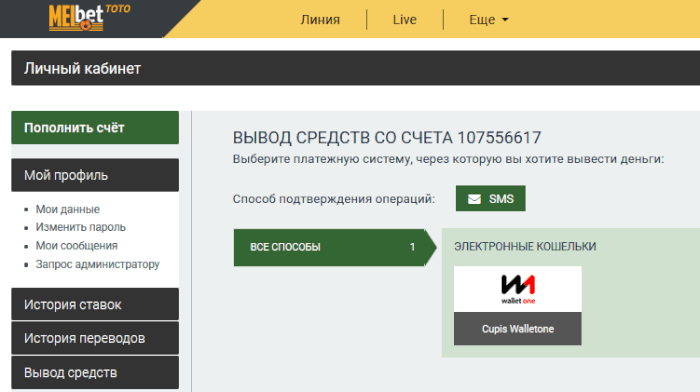Open the Мои данные link
Viewport: 700px width, 392px height.
(x=68, y=209)
